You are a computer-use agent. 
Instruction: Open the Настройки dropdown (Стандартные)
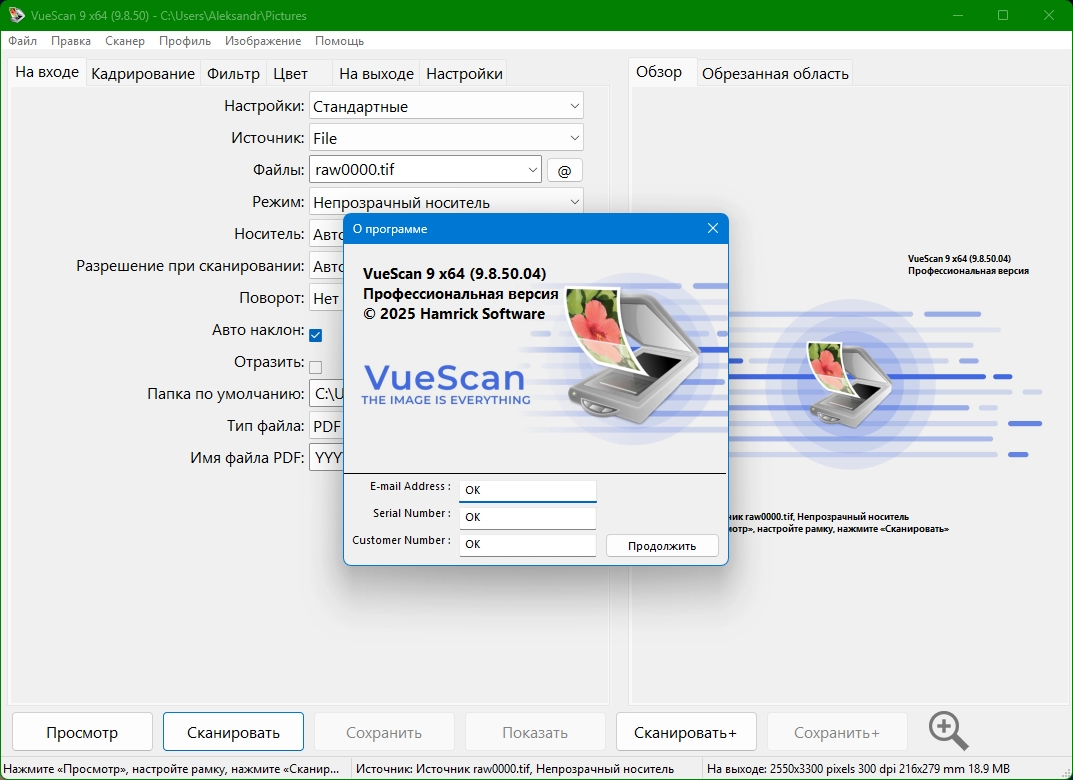click(x=446, y=106)
